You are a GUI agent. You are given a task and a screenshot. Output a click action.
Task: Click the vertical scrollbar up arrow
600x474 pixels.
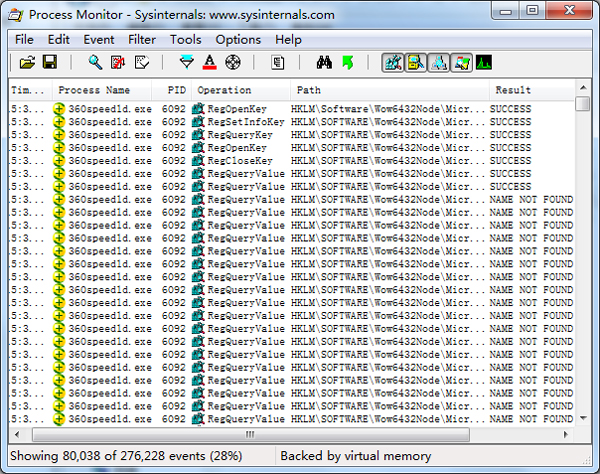[x=583, y=88]
